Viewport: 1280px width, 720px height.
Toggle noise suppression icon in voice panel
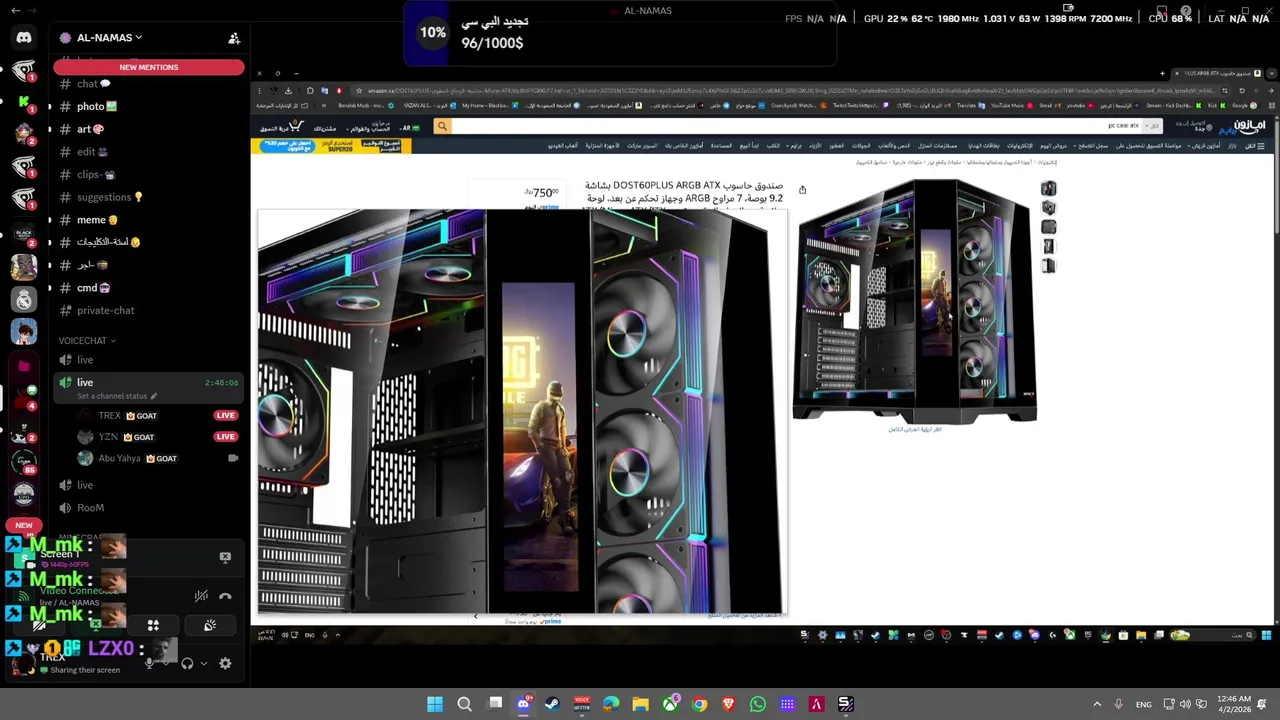tap(201, 596)
